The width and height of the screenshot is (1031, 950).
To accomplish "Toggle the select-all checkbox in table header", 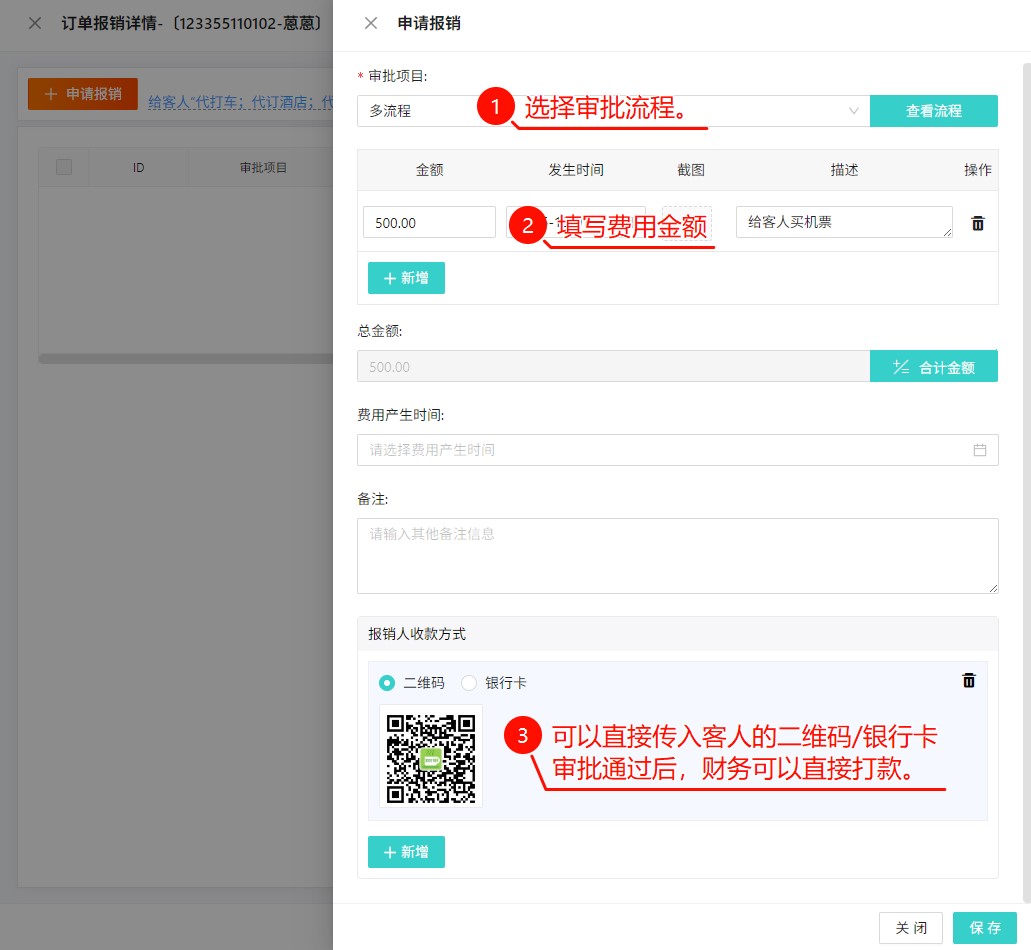I will point(64,167).
